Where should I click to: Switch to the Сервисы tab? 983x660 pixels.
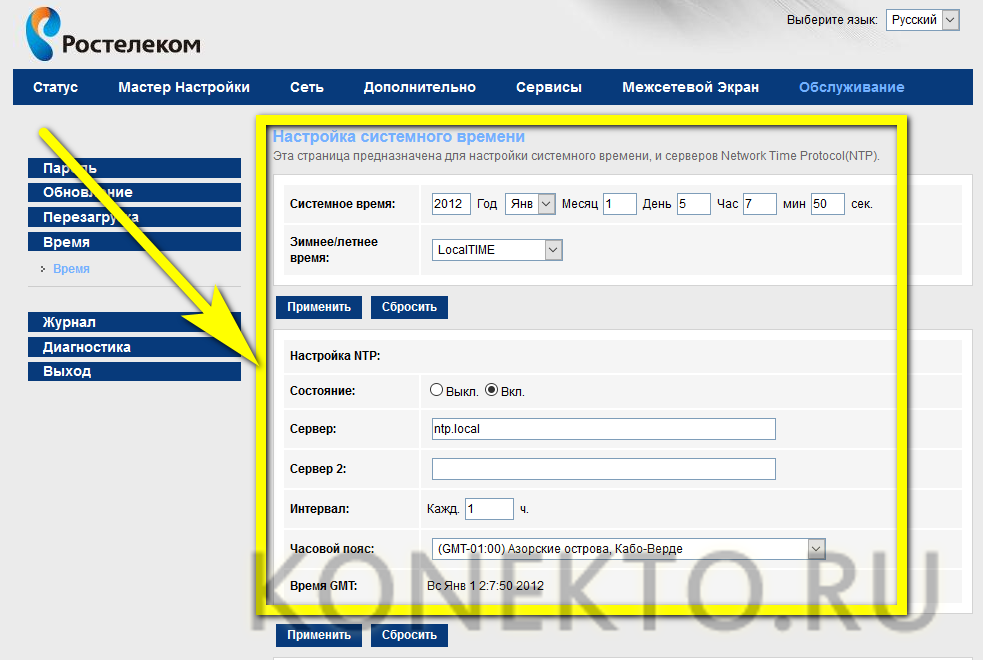tap(549, 87)
